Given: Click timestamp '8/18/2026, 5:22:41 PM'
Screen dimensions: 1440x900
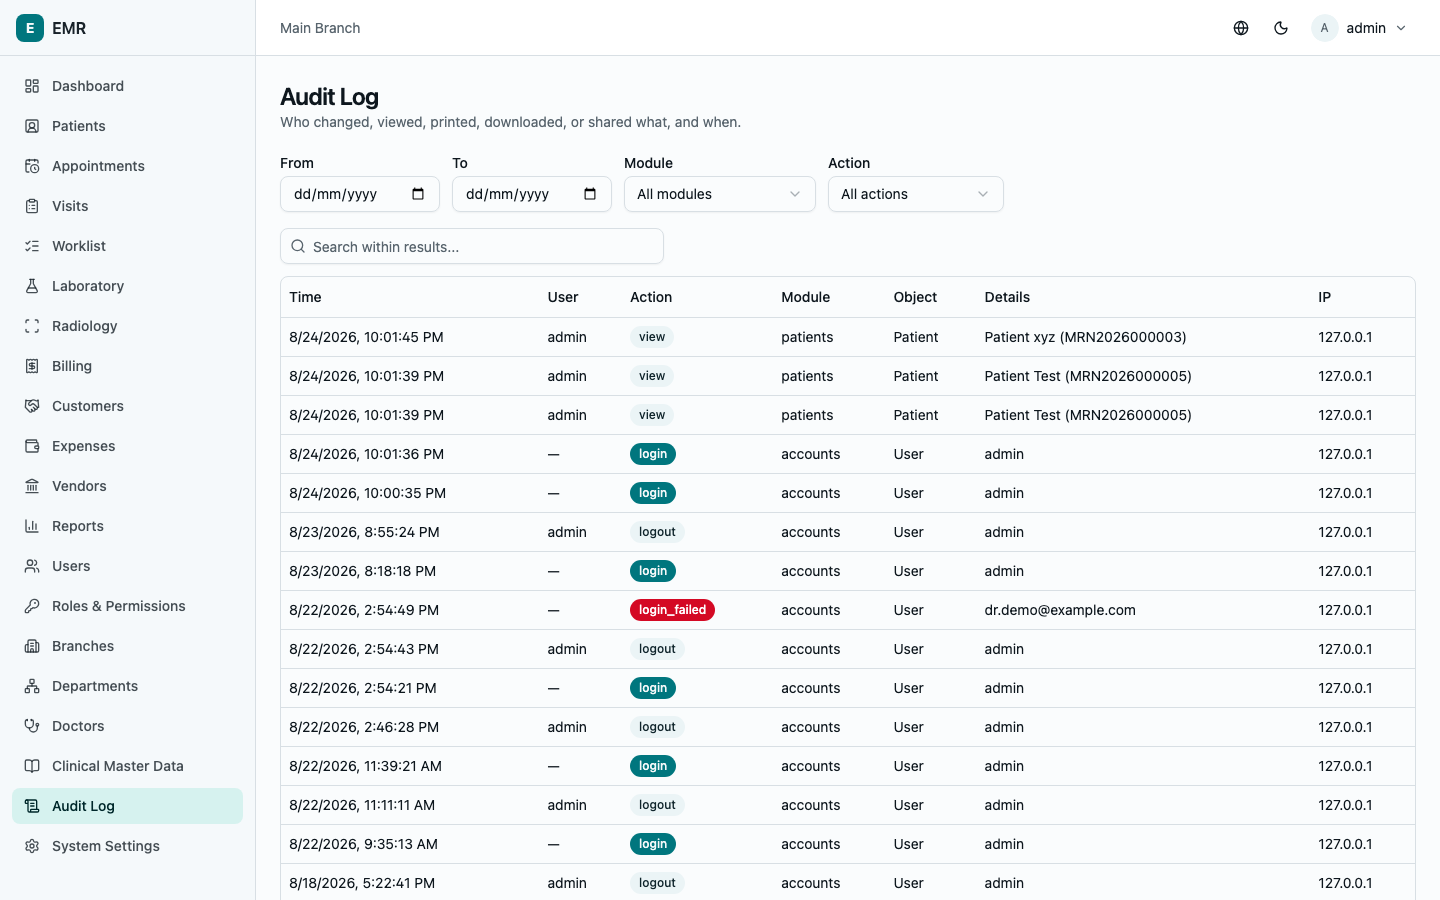Looking at the screenshot, I should (x=362, y=883).
